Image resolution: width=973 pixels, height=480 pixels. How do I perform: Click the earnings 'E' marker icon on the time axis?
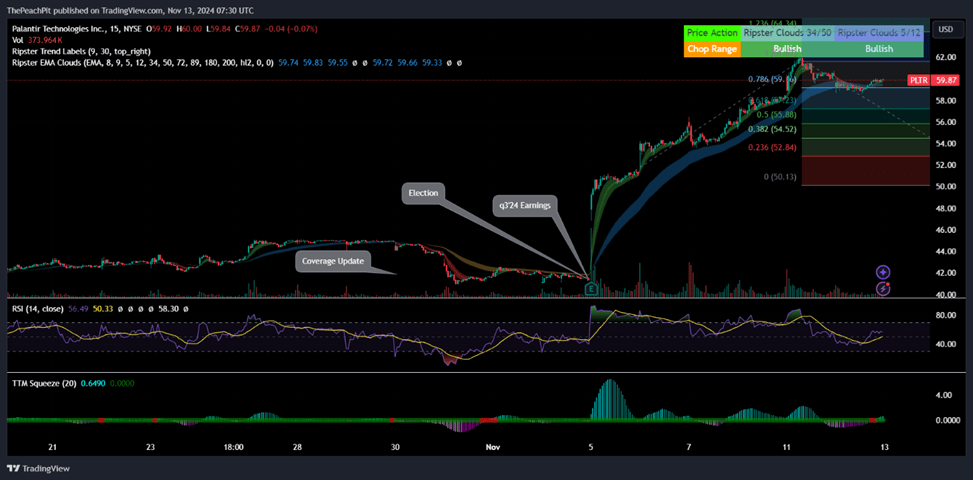591,289
